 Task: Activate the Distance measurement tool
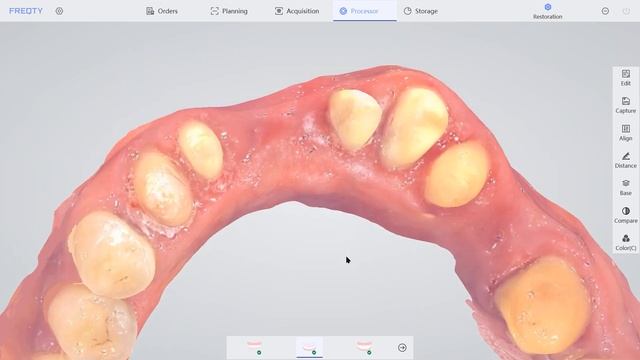(x=626, y=160)
